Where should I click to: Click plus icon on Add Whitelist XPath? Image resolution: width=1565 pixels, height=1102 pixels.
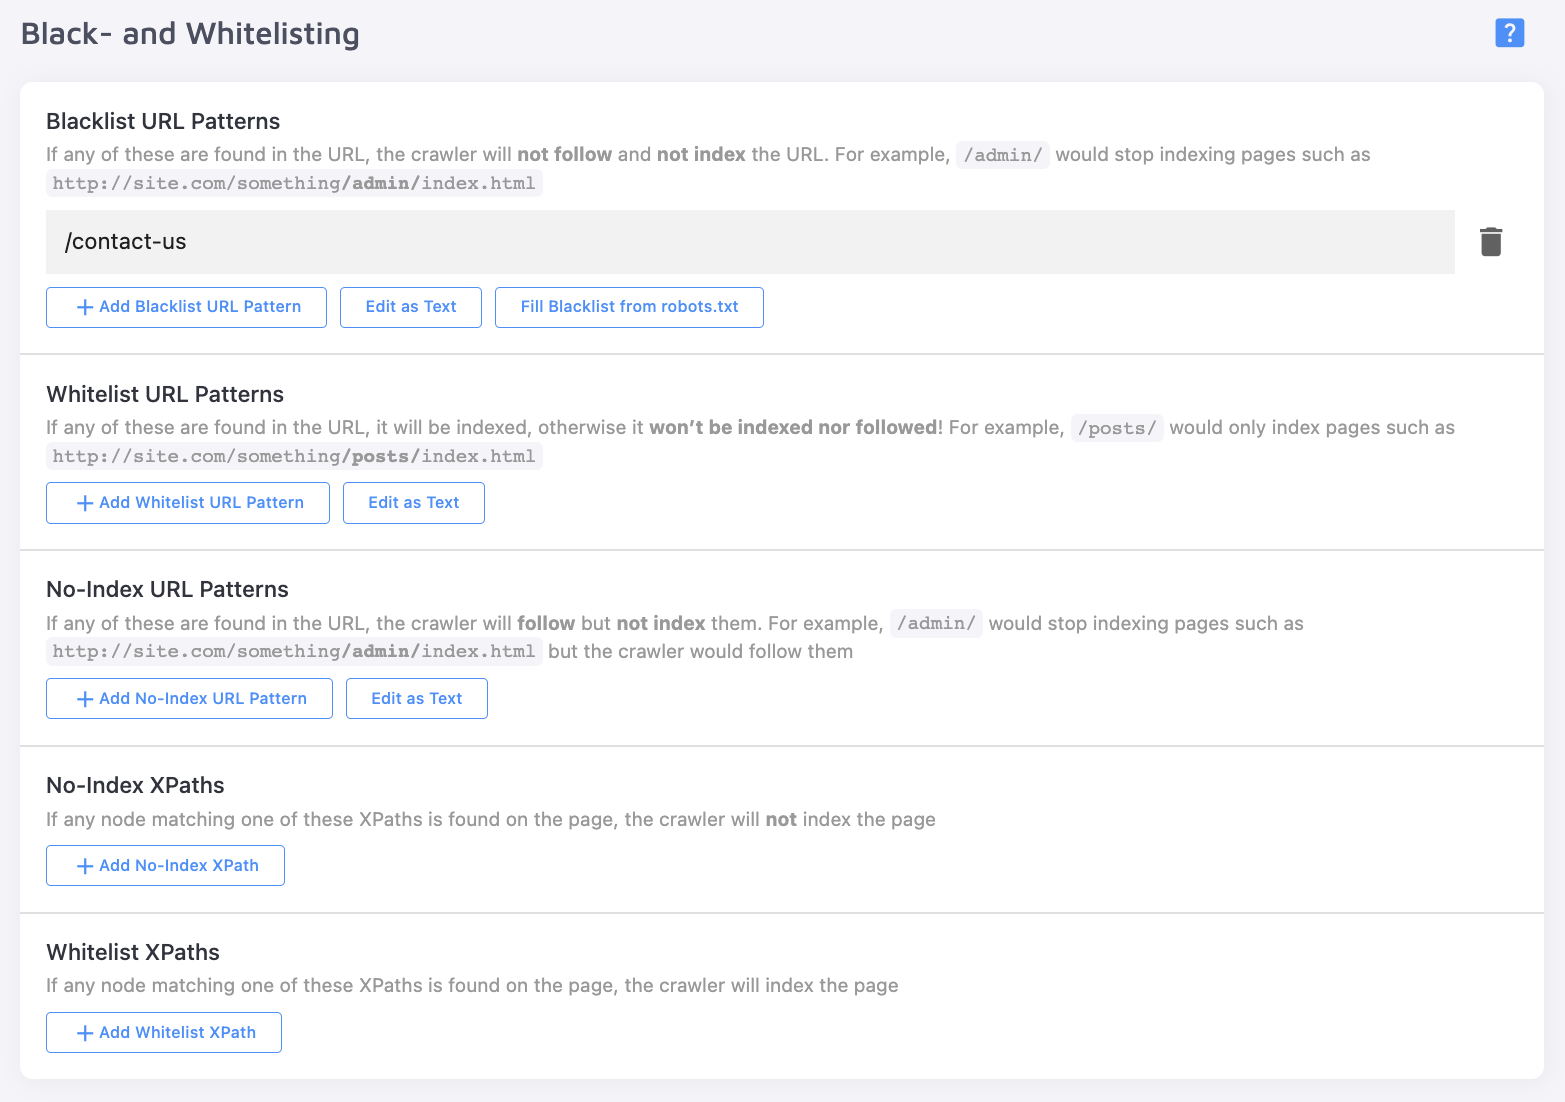point(85,1033)
